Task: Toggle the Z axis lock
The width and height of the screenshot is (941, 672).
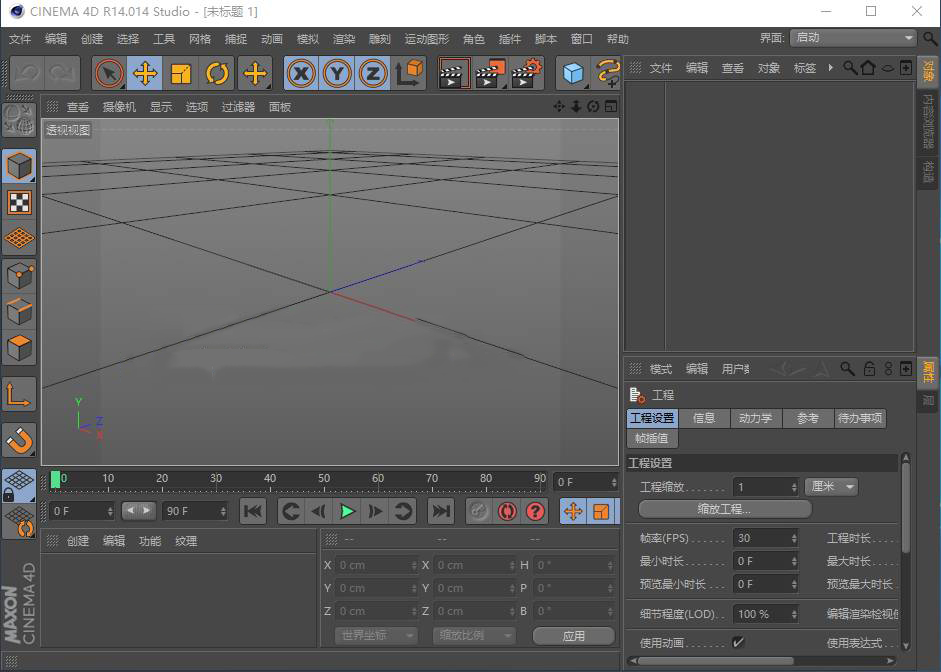Action: [x=373, y=73]
